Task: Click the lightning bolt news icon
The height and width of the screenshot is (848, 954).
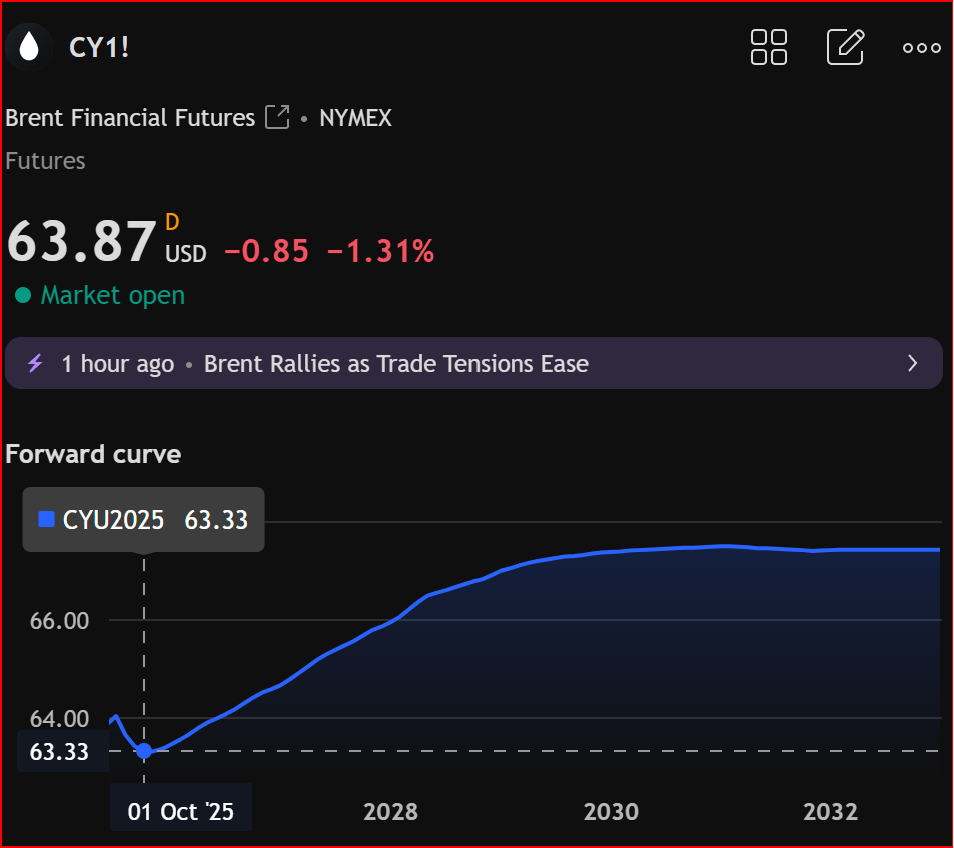Action: (35, 363)
